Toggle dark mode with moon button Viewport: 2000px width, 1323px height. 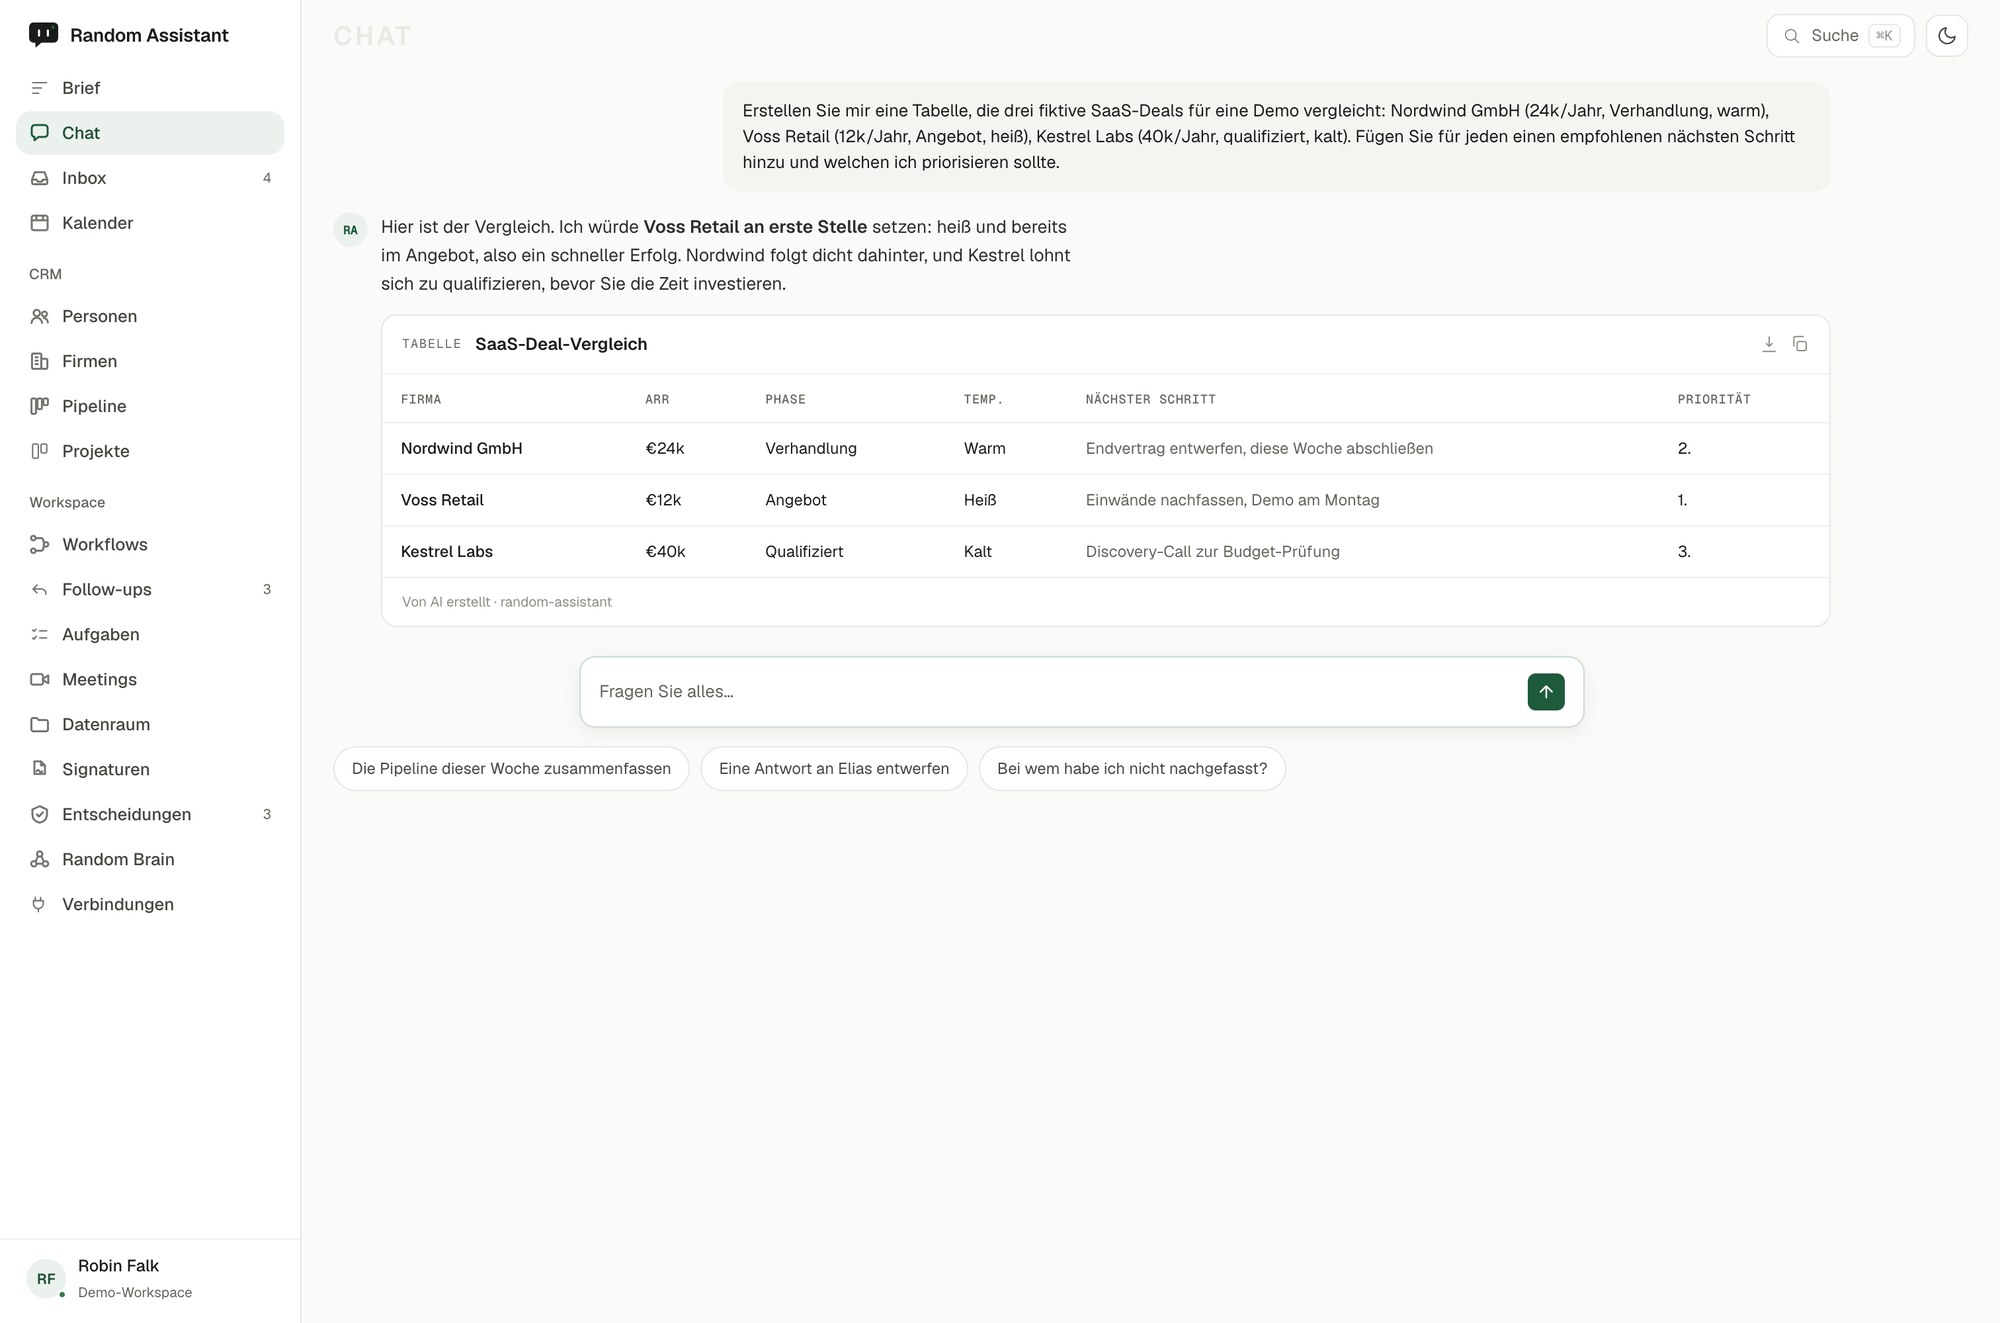[1946, 36]
